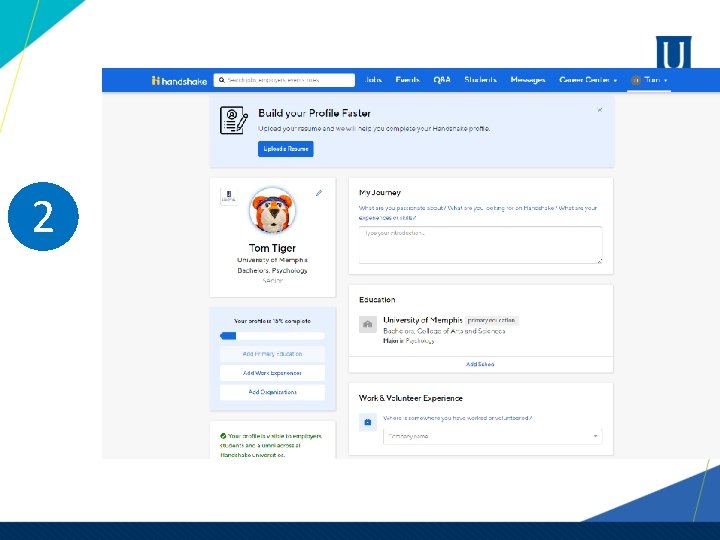The width and height of the screenshot is (720, 540).
Task: Click the primary education tag
Action: (491, 321)
